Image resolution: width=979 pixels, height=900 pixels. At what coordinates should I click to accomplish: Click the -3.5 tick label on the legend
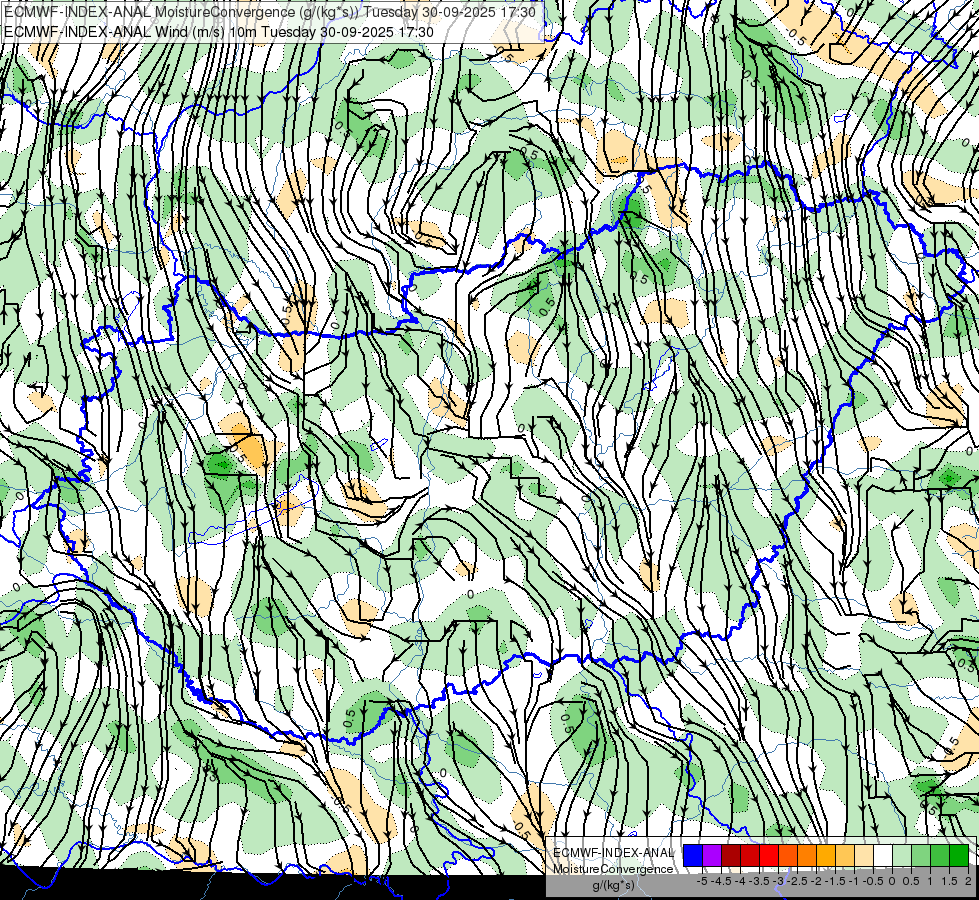[x=759, y=881]
